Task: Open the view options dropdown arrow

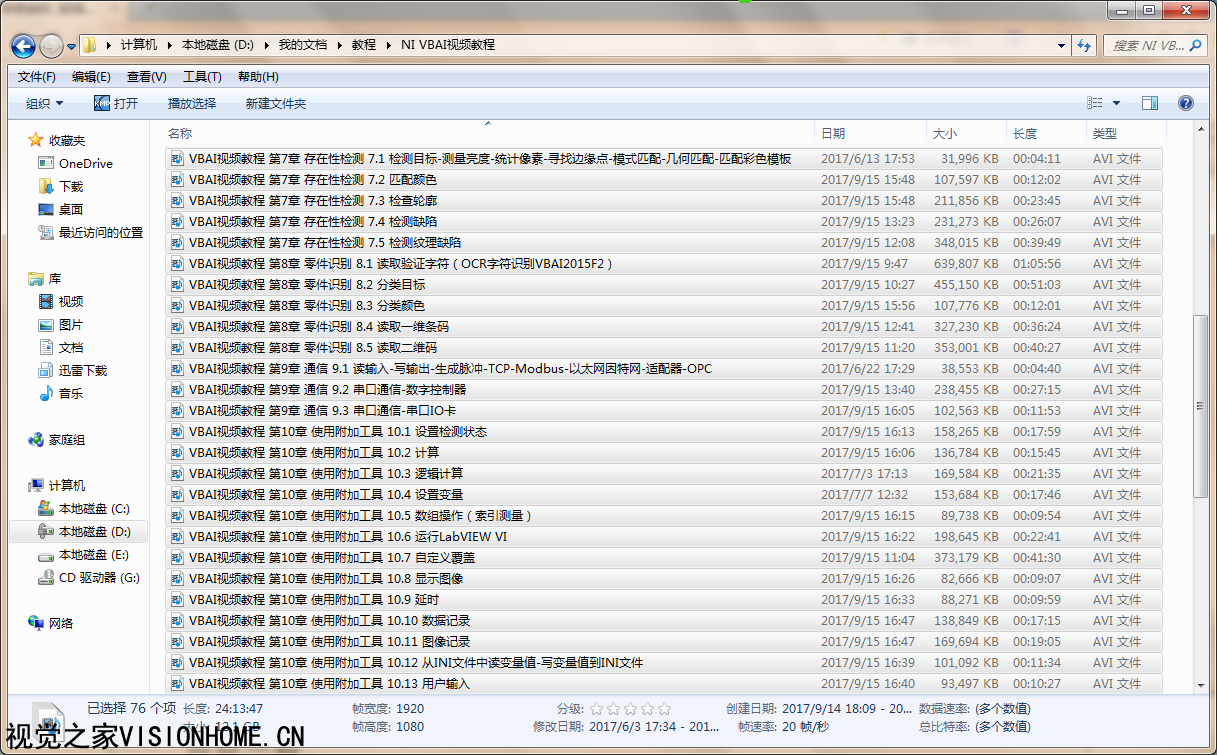Action: click(x=1116, y=103)
